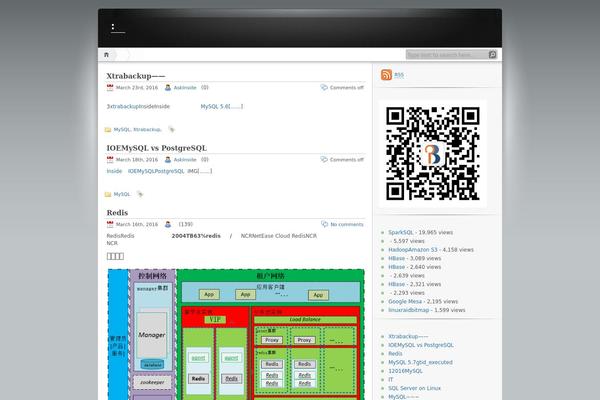
Task: Open linuxraidbitmap popular post link
Action: tap(409, 310)
